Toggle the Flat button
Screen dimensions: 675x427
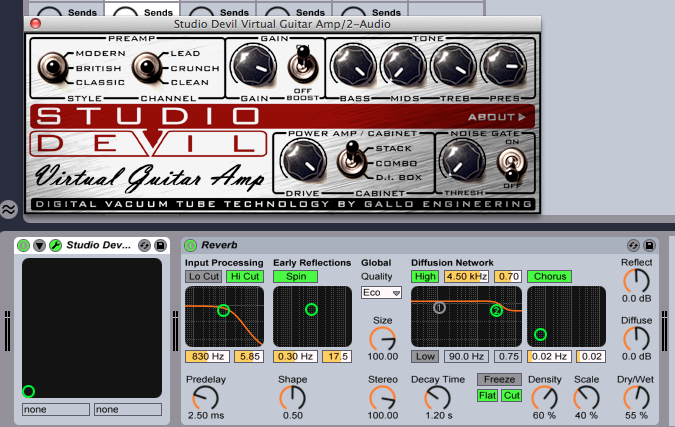[487, 395]
